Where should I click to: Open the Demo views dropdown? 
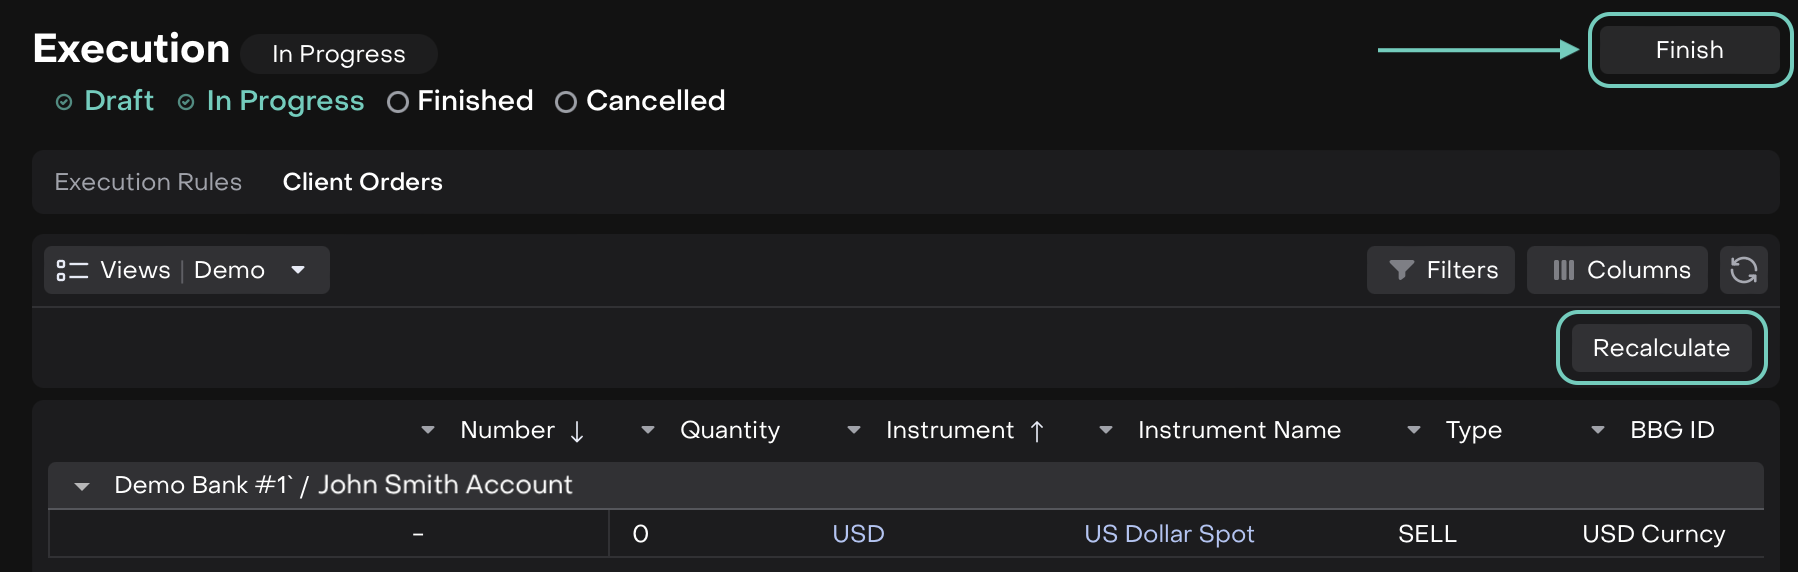pos(298,270)
